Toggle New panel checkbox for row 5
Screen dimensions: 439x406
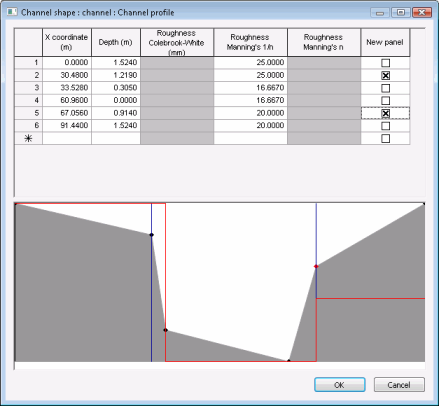[385, 113]
